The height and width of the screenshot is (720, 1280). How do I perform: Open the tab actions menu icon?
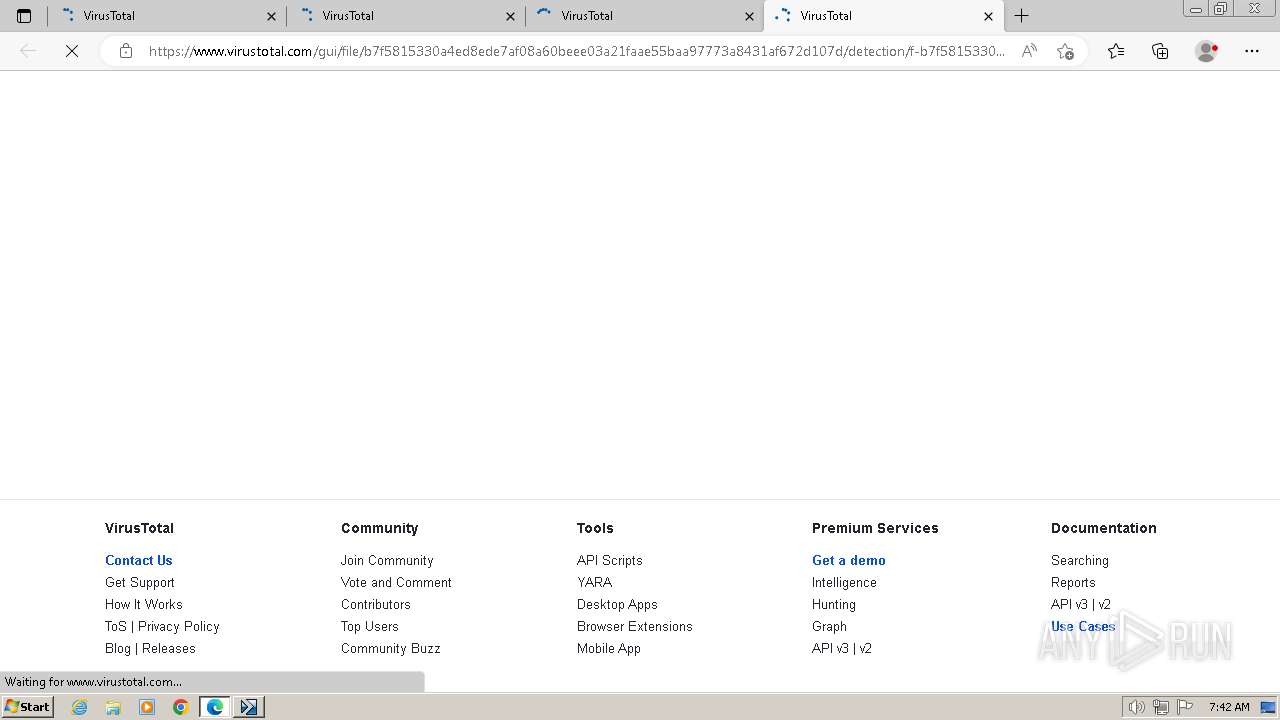24,16
